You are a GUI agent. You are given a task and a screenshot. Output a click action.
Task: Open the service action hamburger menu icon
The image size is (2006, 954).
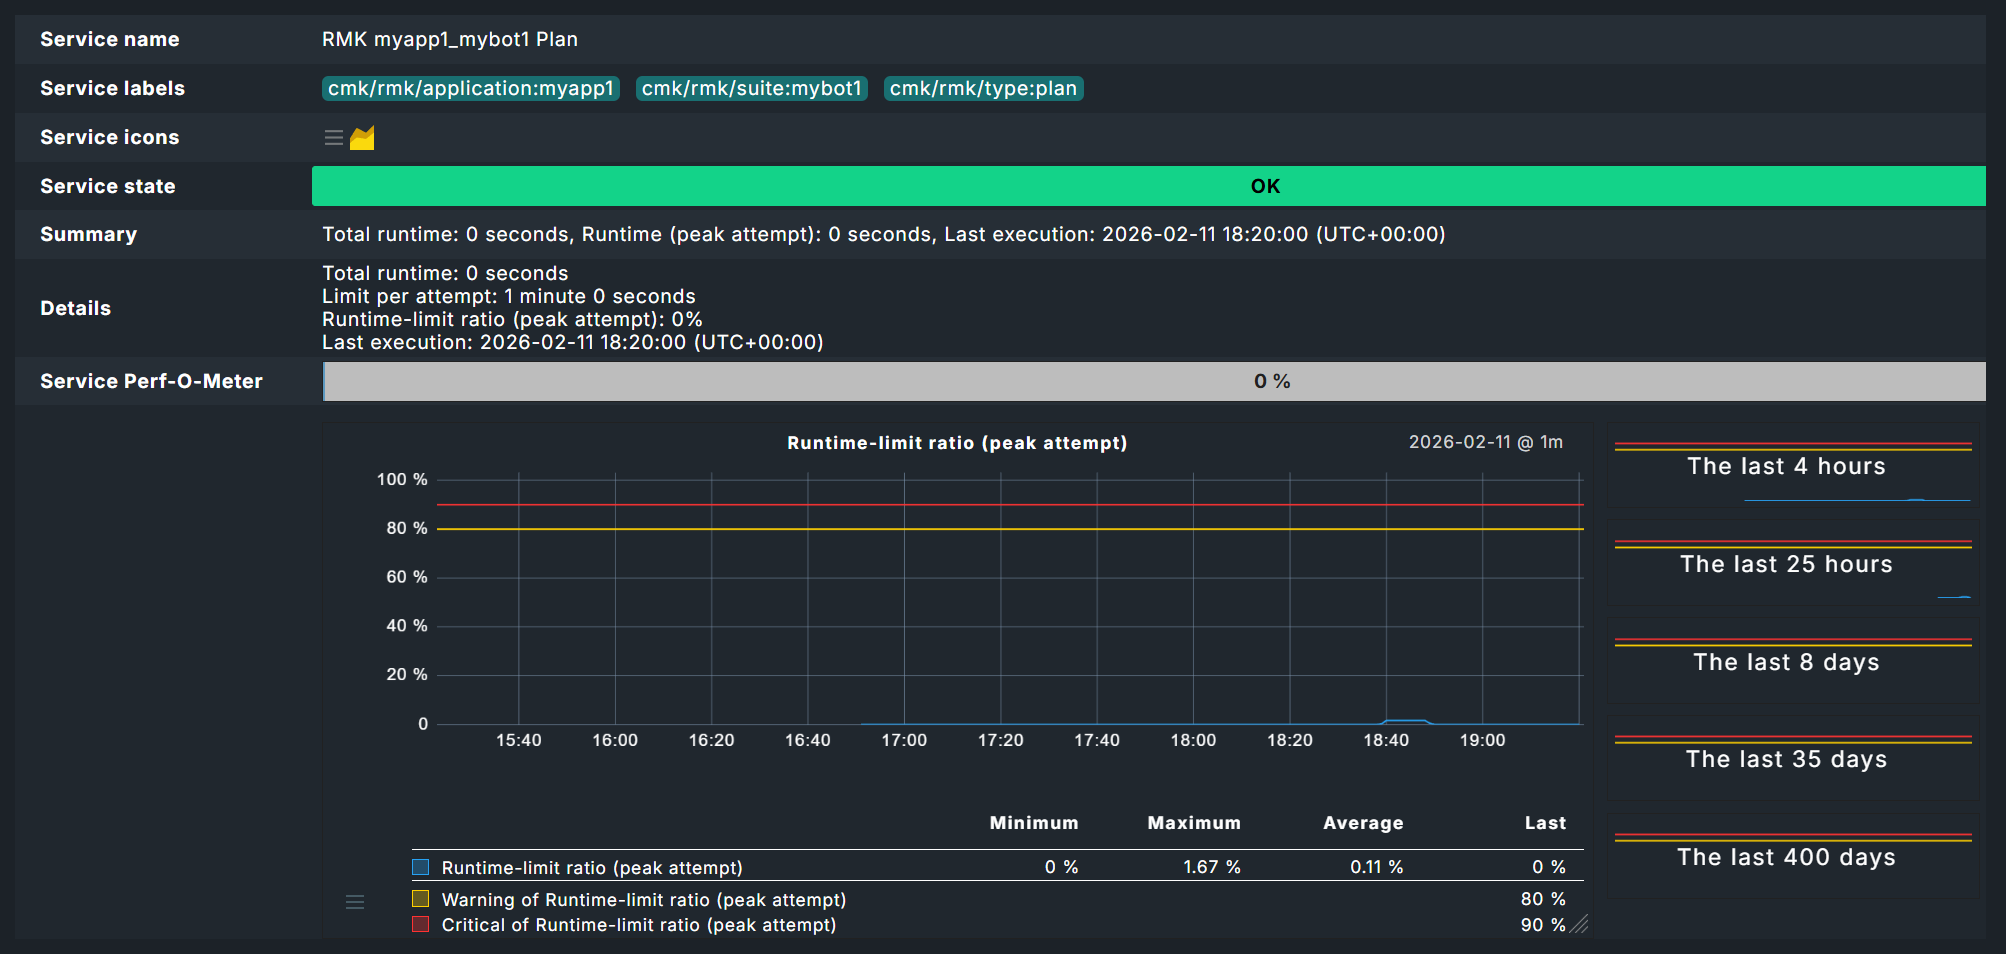coord(332,138)
